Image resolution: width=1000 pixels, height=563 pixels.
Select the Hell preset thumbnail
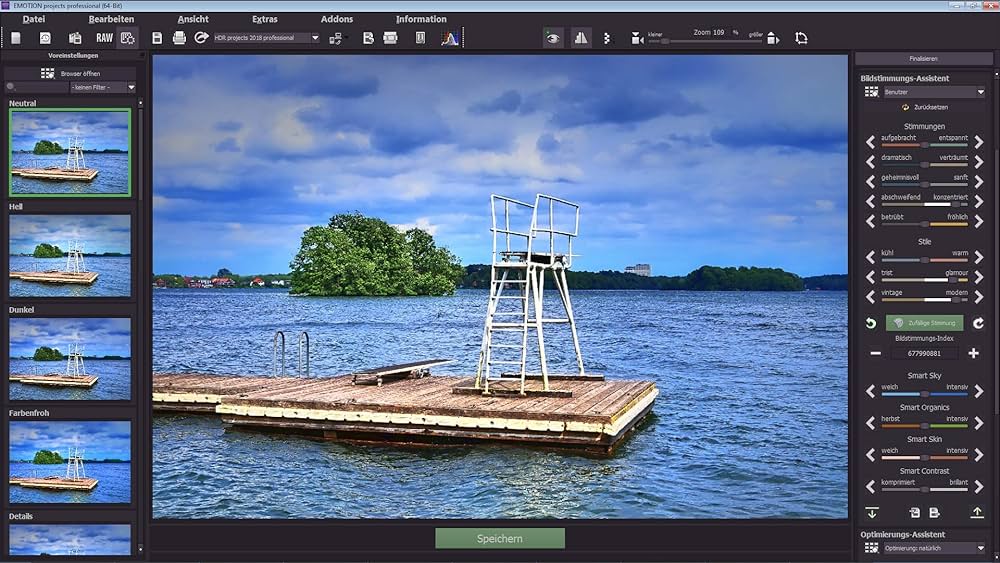pos(70,256)
